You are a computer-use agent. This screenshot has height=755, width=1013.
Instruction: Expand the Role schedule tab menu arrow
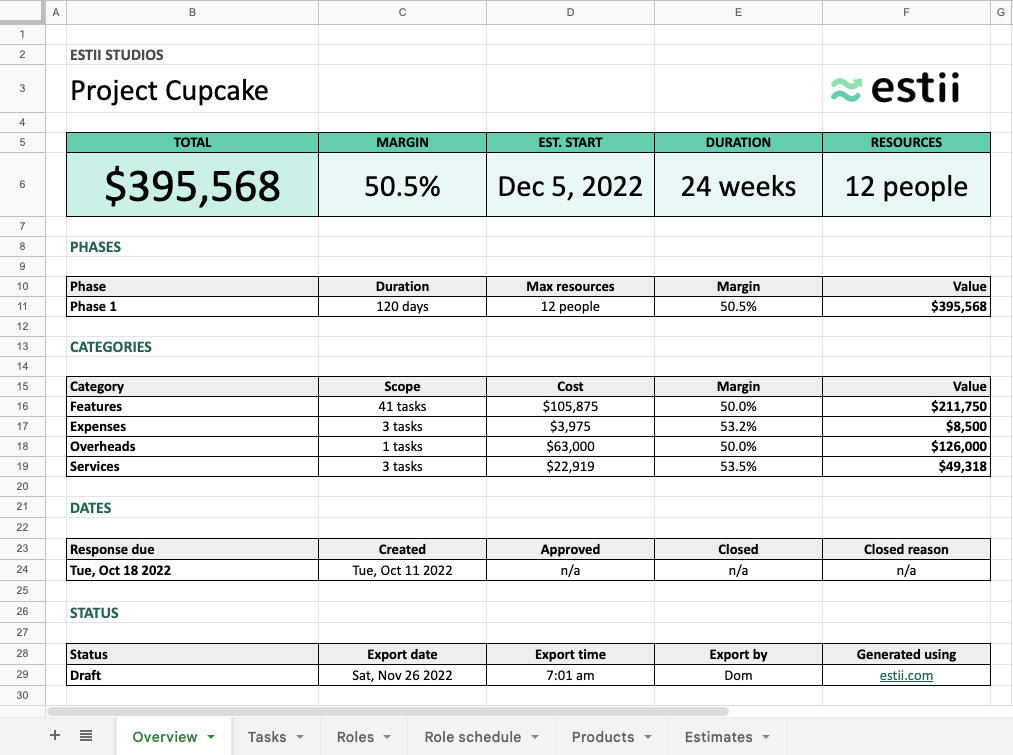[535, 737]
